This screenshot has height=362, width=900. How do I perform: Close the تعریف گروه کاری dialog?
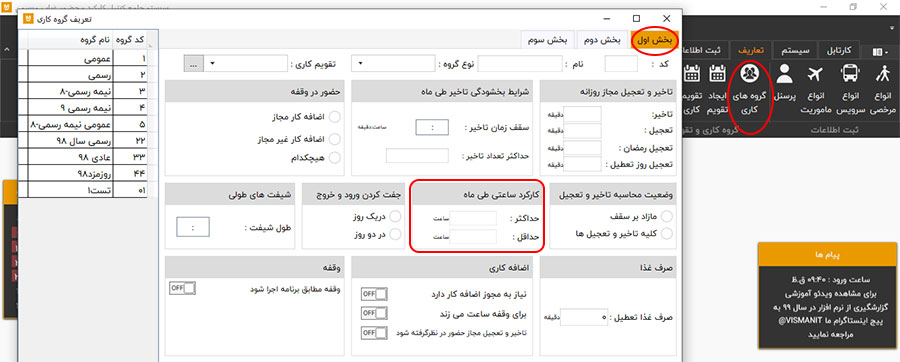(x=666, y=18)
